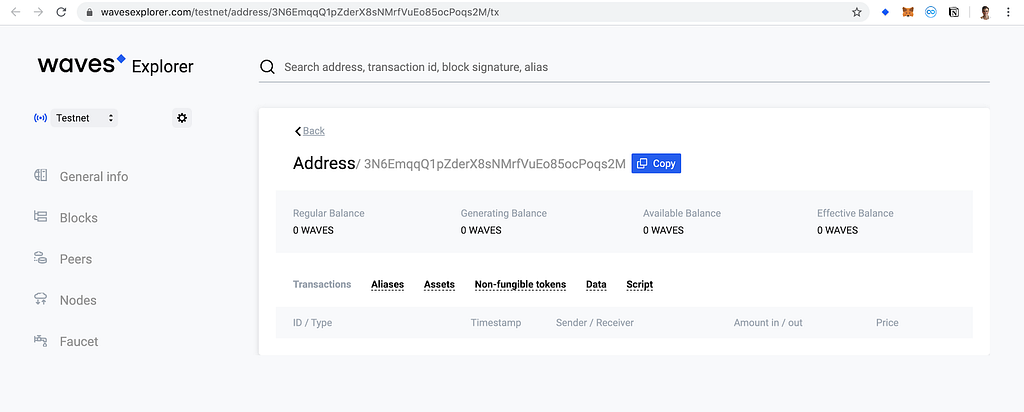
Task: Open Chrome's three-dot menu
Action: click(1010, 12)
